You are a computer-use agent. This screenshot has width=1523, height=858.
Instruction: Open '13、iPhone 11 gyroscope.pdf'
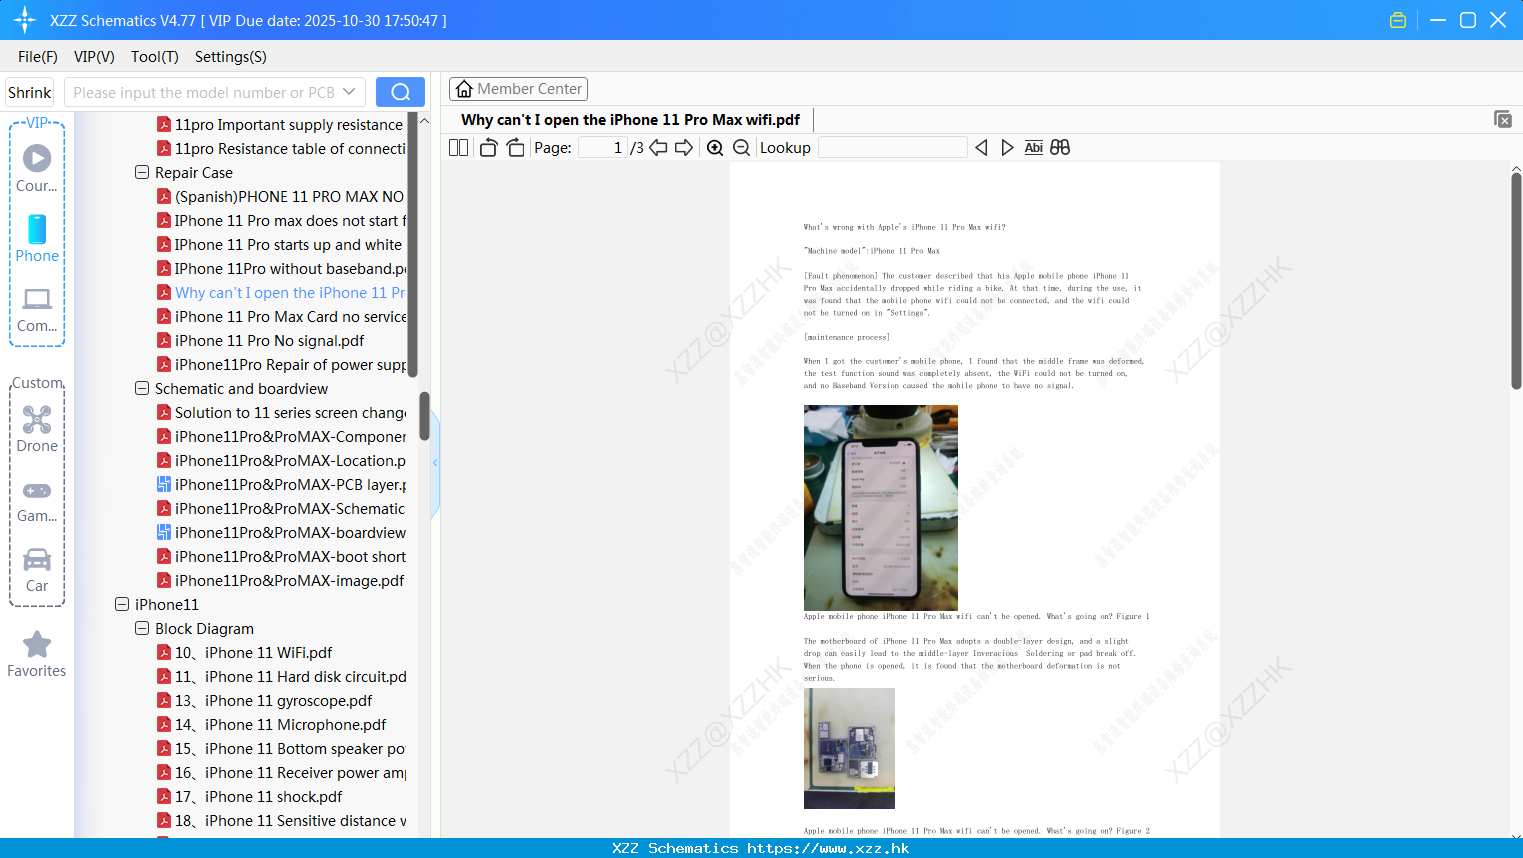[264, 700]
